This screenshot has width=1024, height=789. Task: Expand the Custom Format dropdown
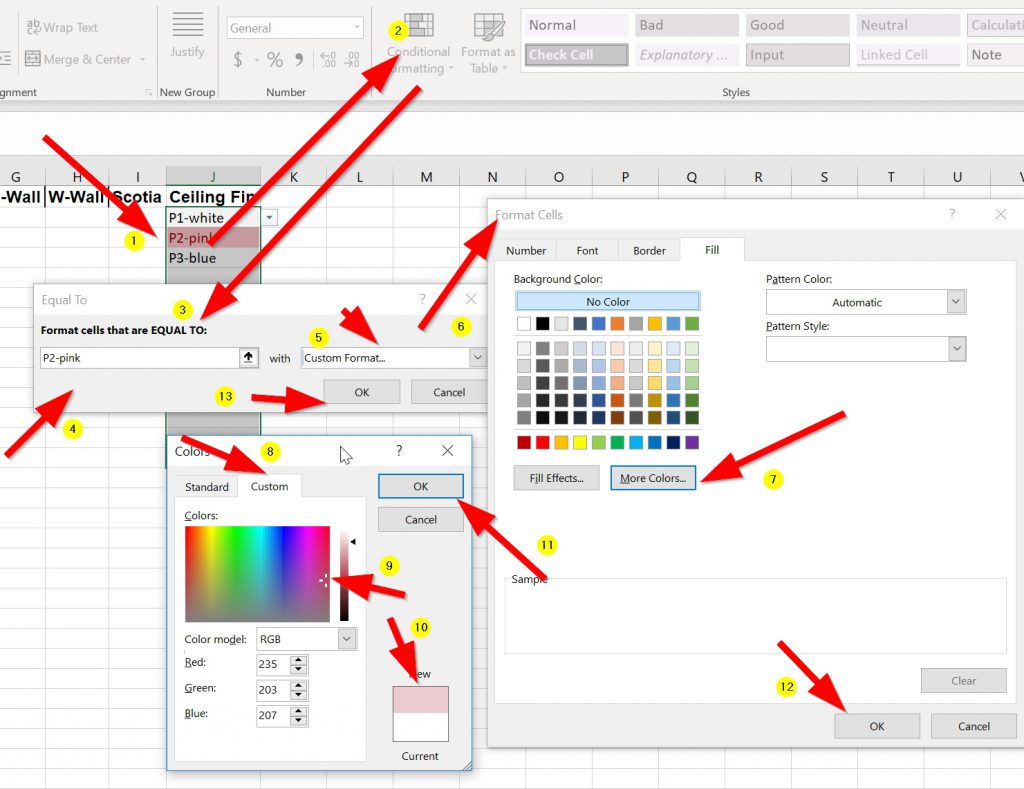[477, 358]
